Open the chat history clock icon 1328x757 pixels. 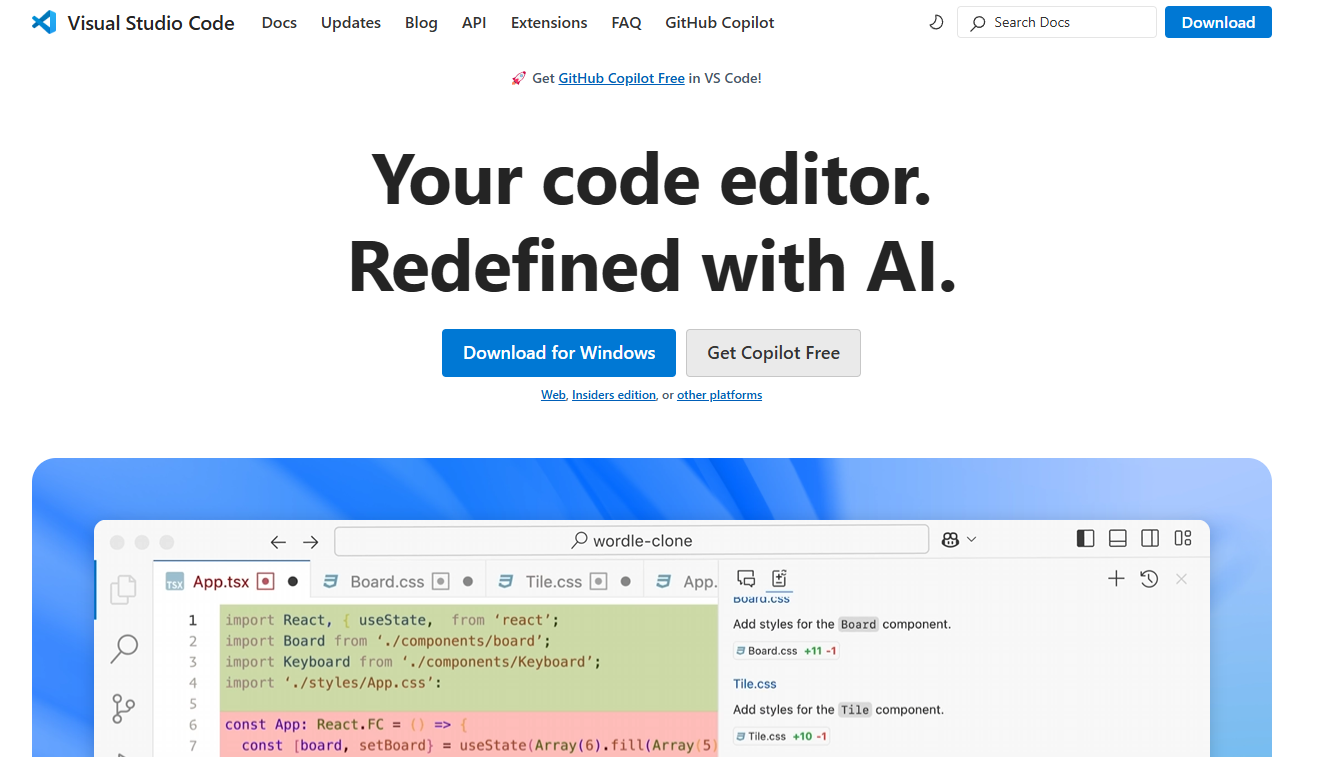pyautogui.click(x=1149, y=578)
